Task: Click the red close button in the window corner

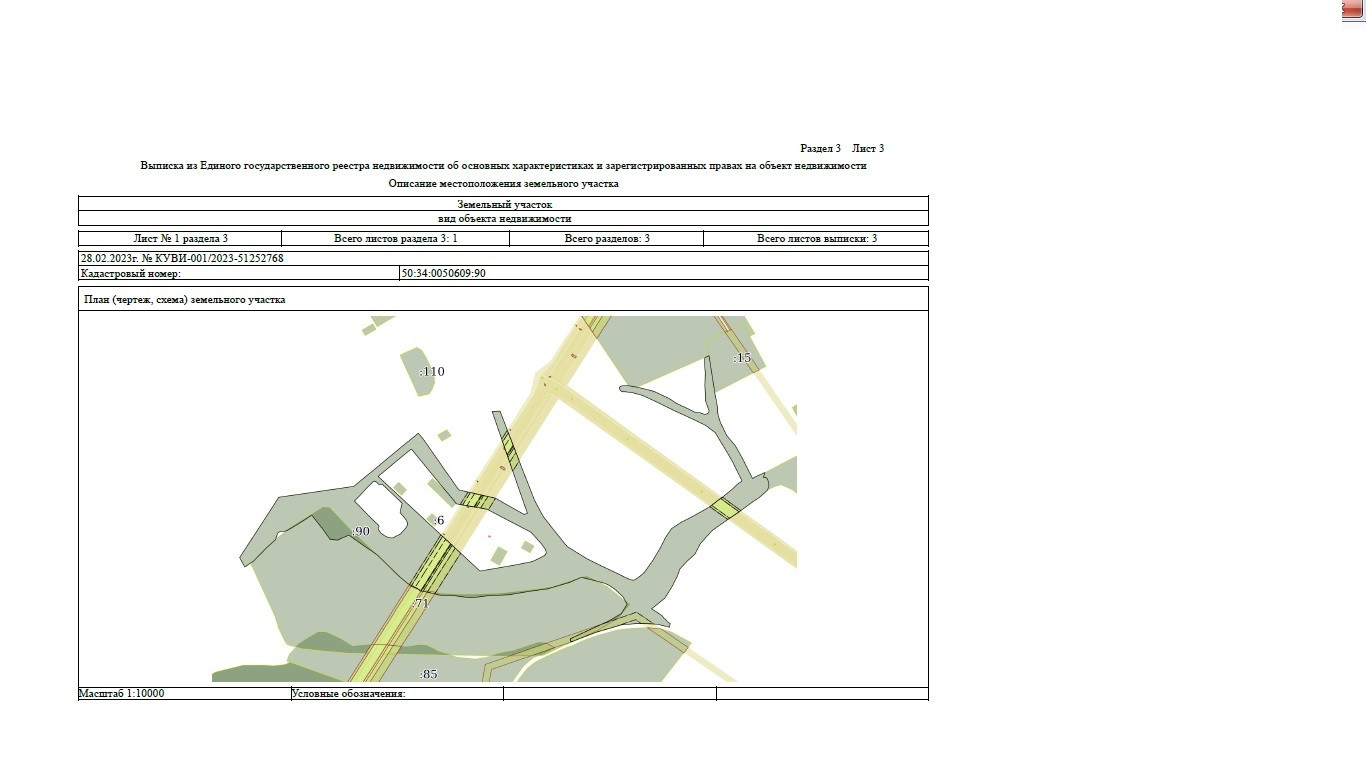Action: point(1353,8)
